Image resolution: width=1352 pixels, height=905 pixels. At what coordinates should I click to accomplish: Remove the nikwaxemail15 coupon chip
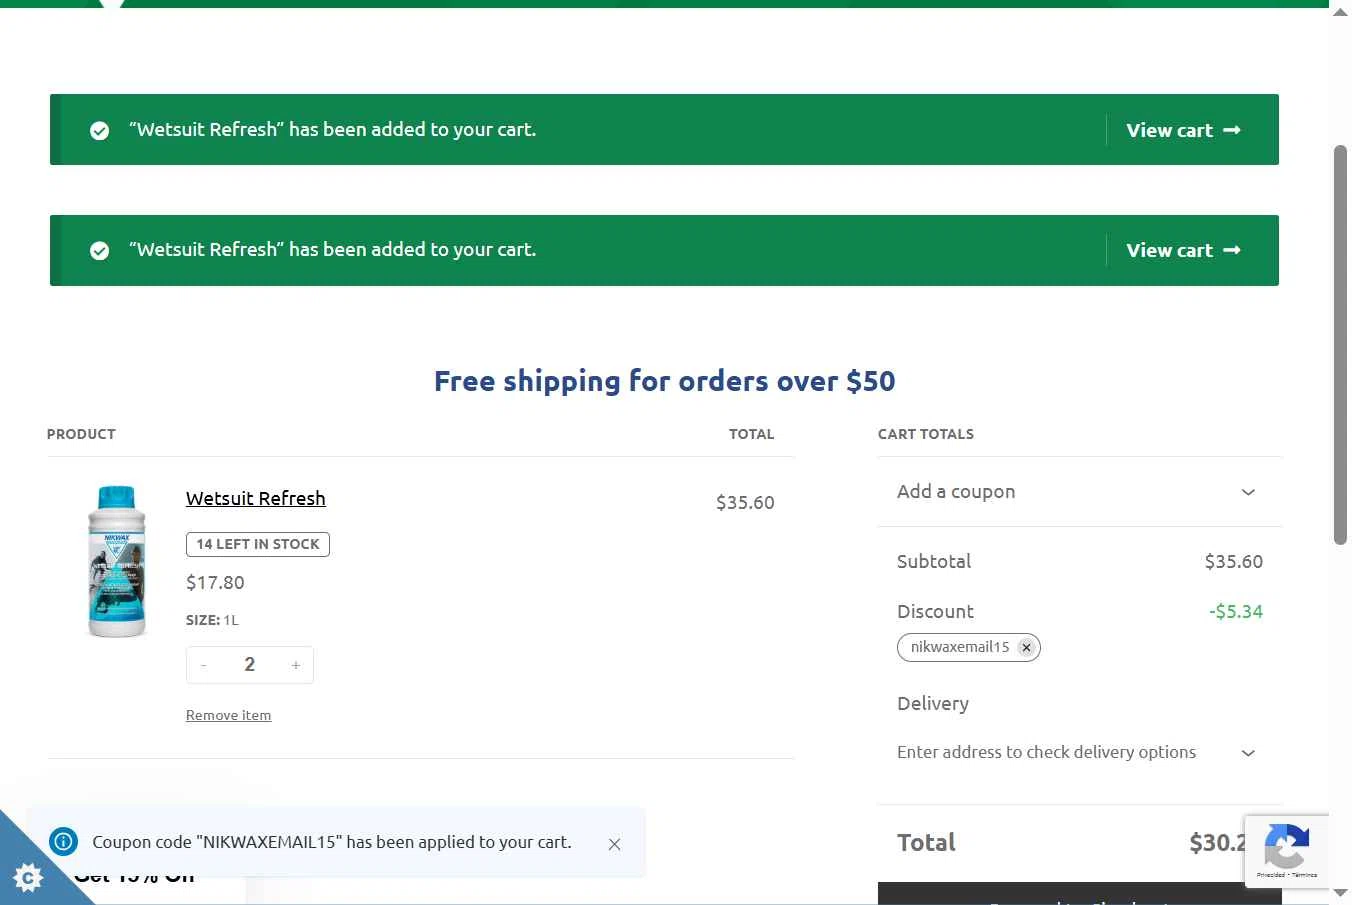coord(1026,647)
